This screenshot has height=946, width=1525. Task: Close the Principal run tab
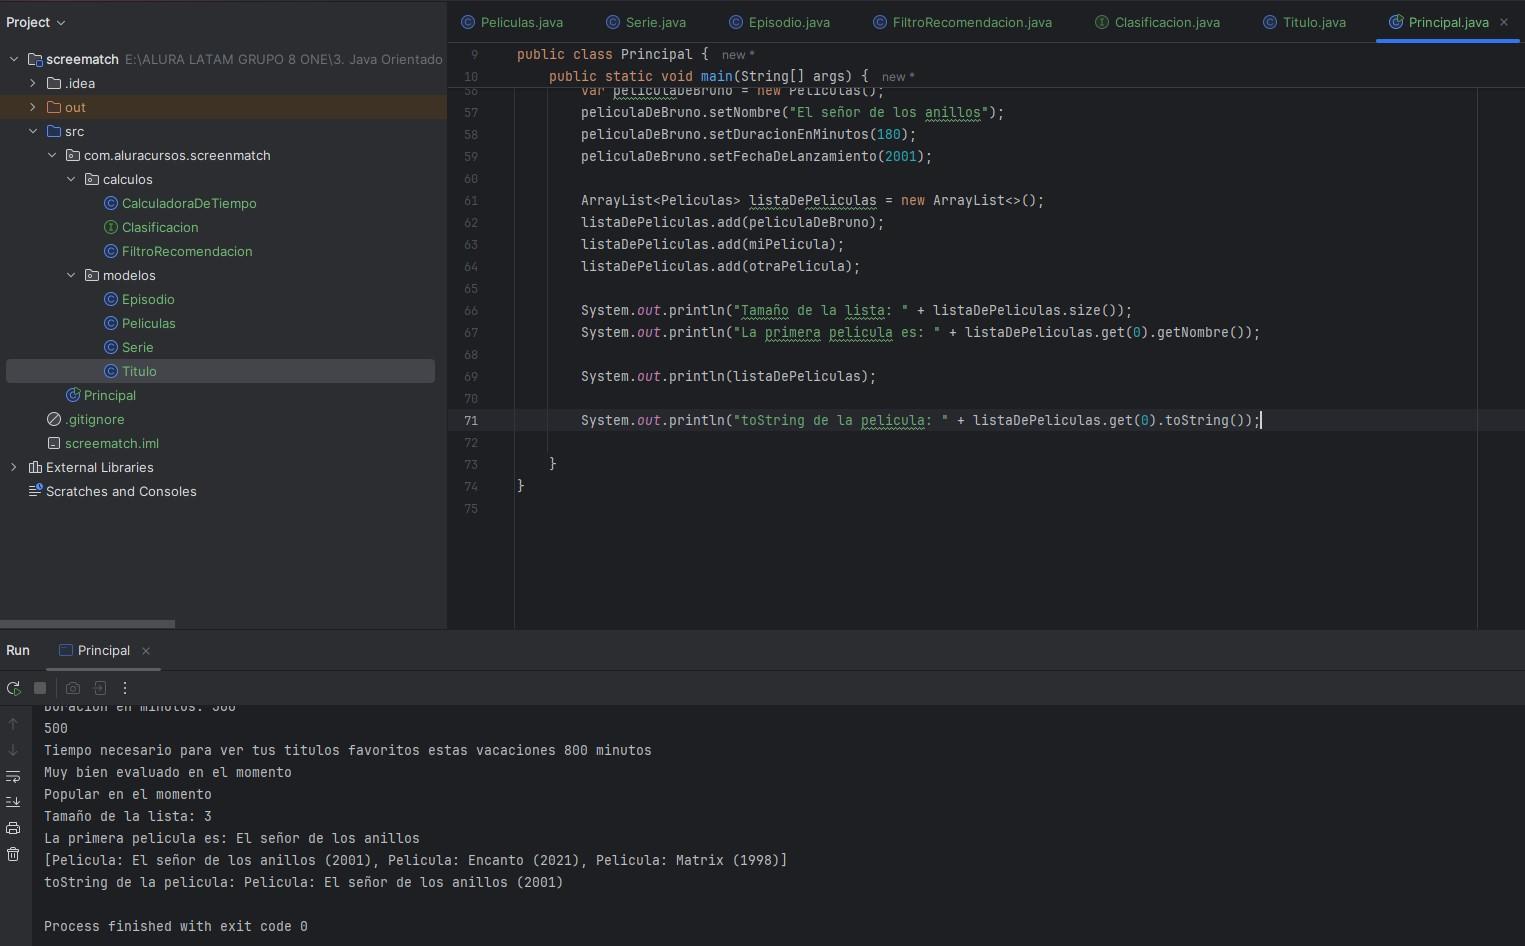pos(146,651)
